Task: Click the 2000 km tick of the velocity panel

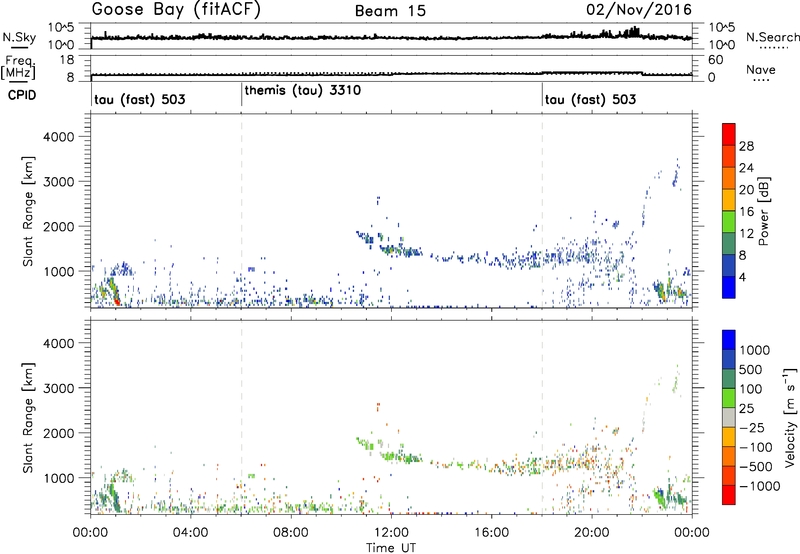Action: 59,433
